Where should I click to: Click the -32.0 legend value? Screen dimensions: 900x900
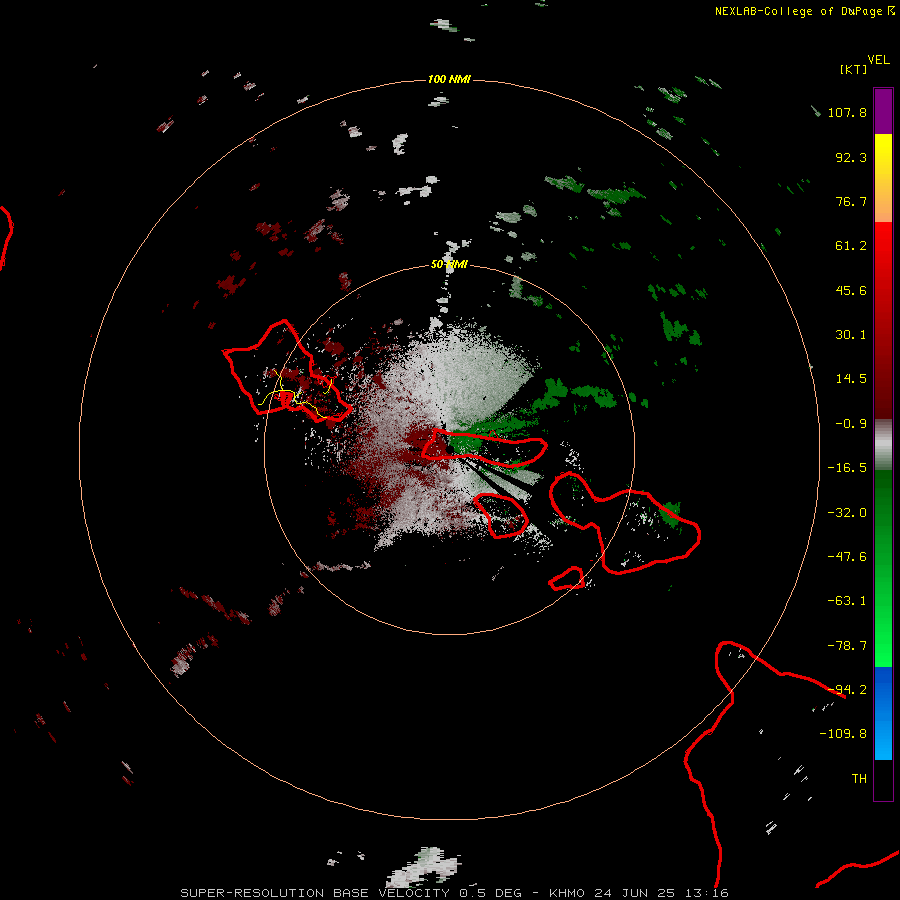(x=847, y=513)
